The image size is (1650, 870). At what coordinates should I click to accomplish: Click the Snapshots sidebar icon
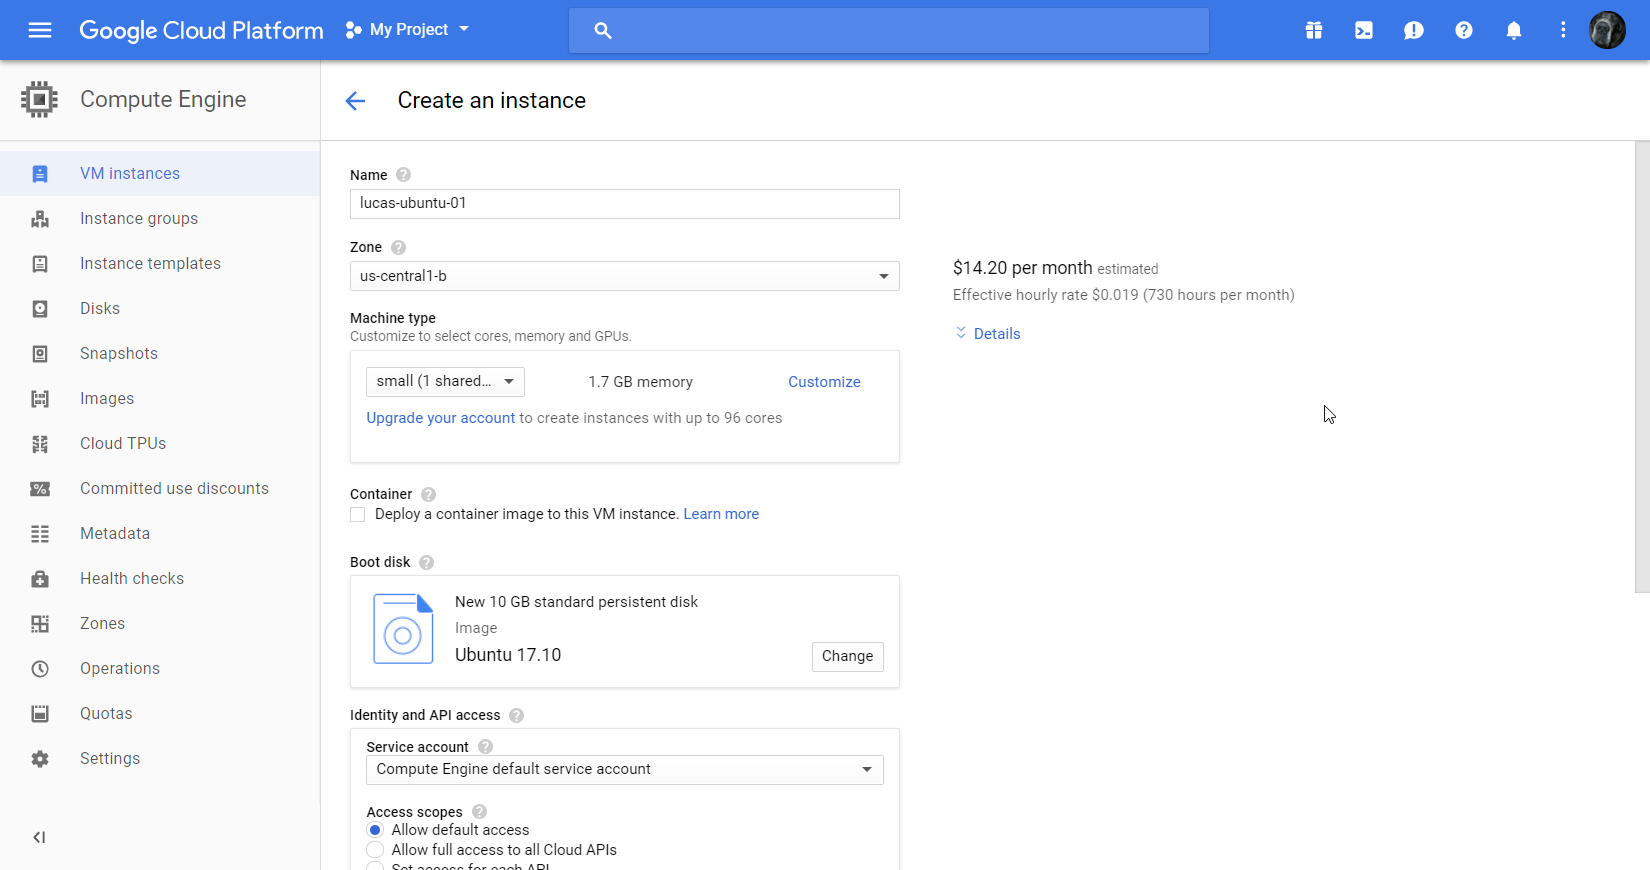point(40,354)
